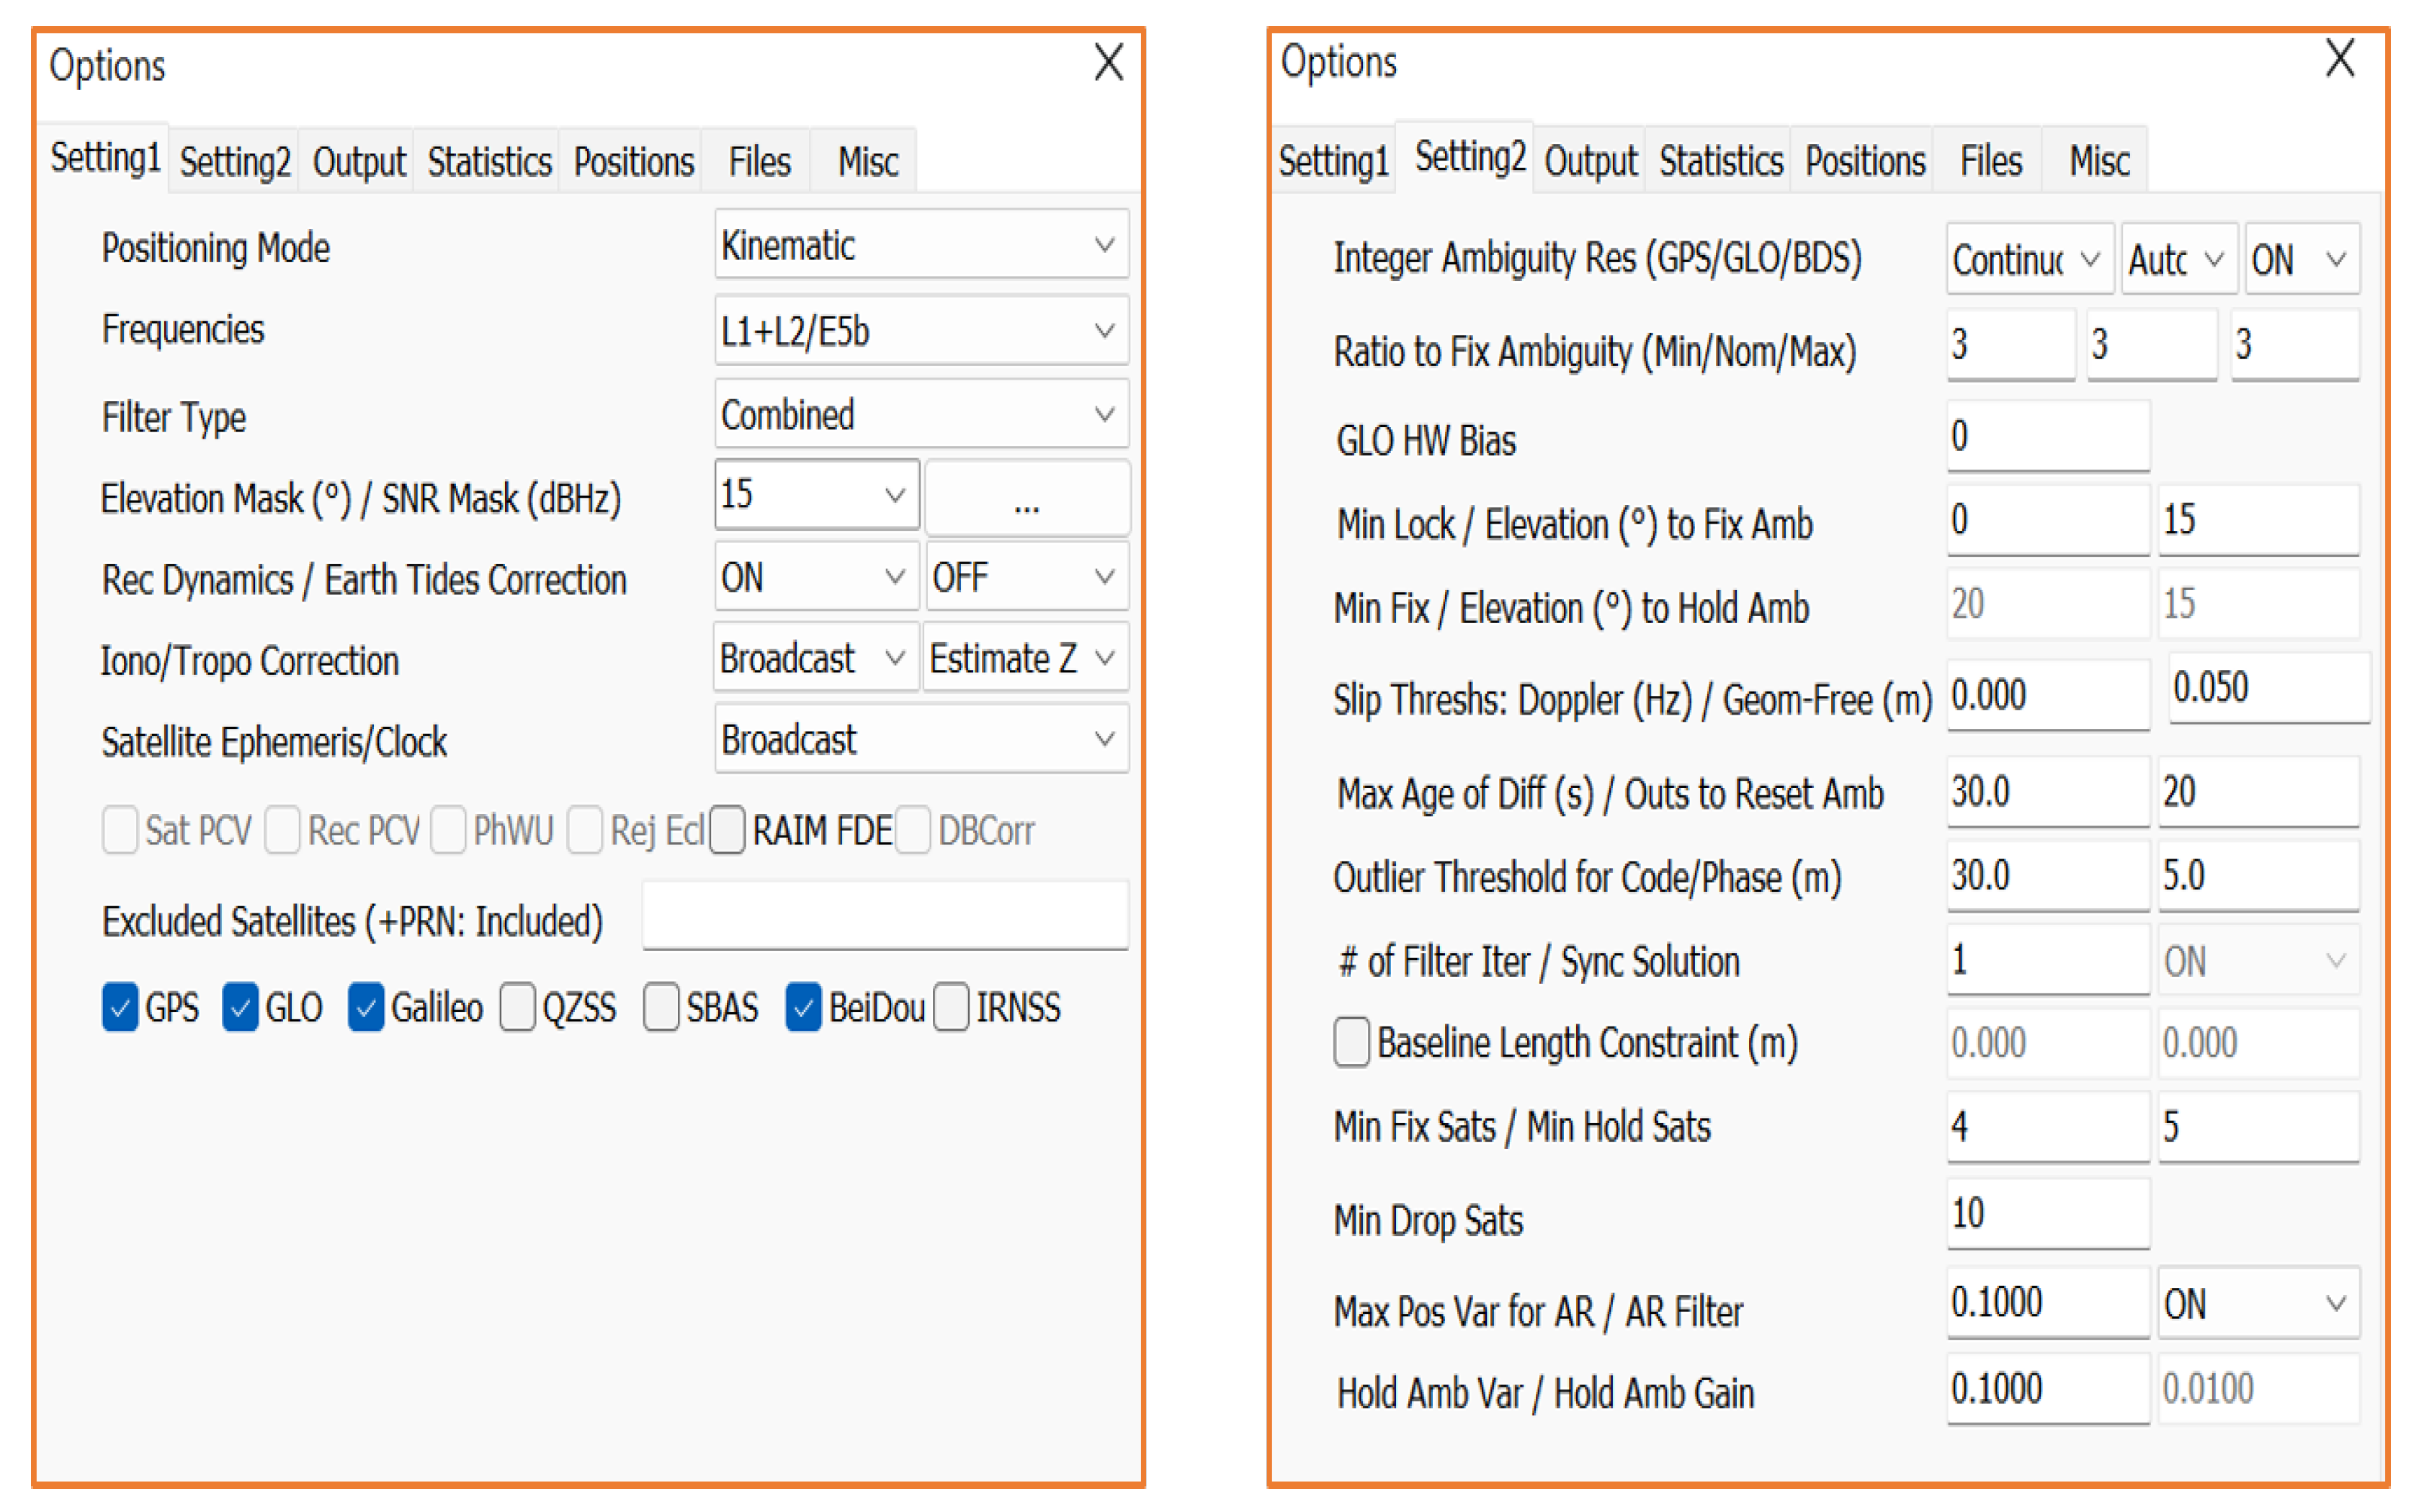This screenshot has height=1512, width=2424.
Task: Open the Positioning Mode dropdown
Action: (920, 245)
